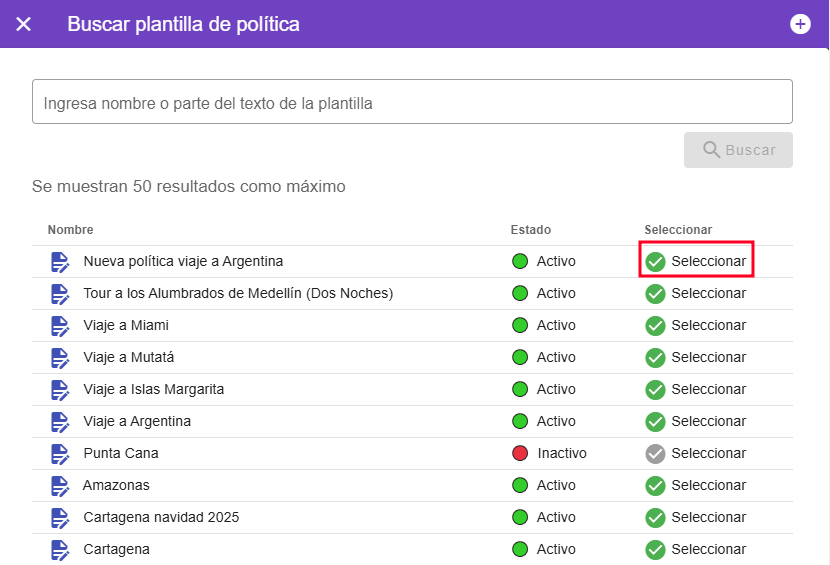Click edit icon for Tour a los Alumbrados de Medellín
830x565 pixels.
click(x=60, y=293)
